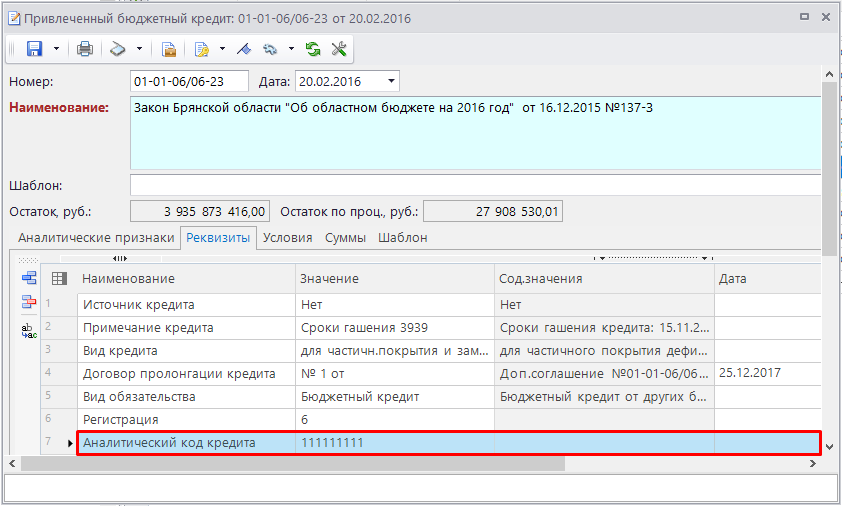Click the delete row icon beside grid
The height and width of the screenshot is (506, 842).
[x=29, y=302]
